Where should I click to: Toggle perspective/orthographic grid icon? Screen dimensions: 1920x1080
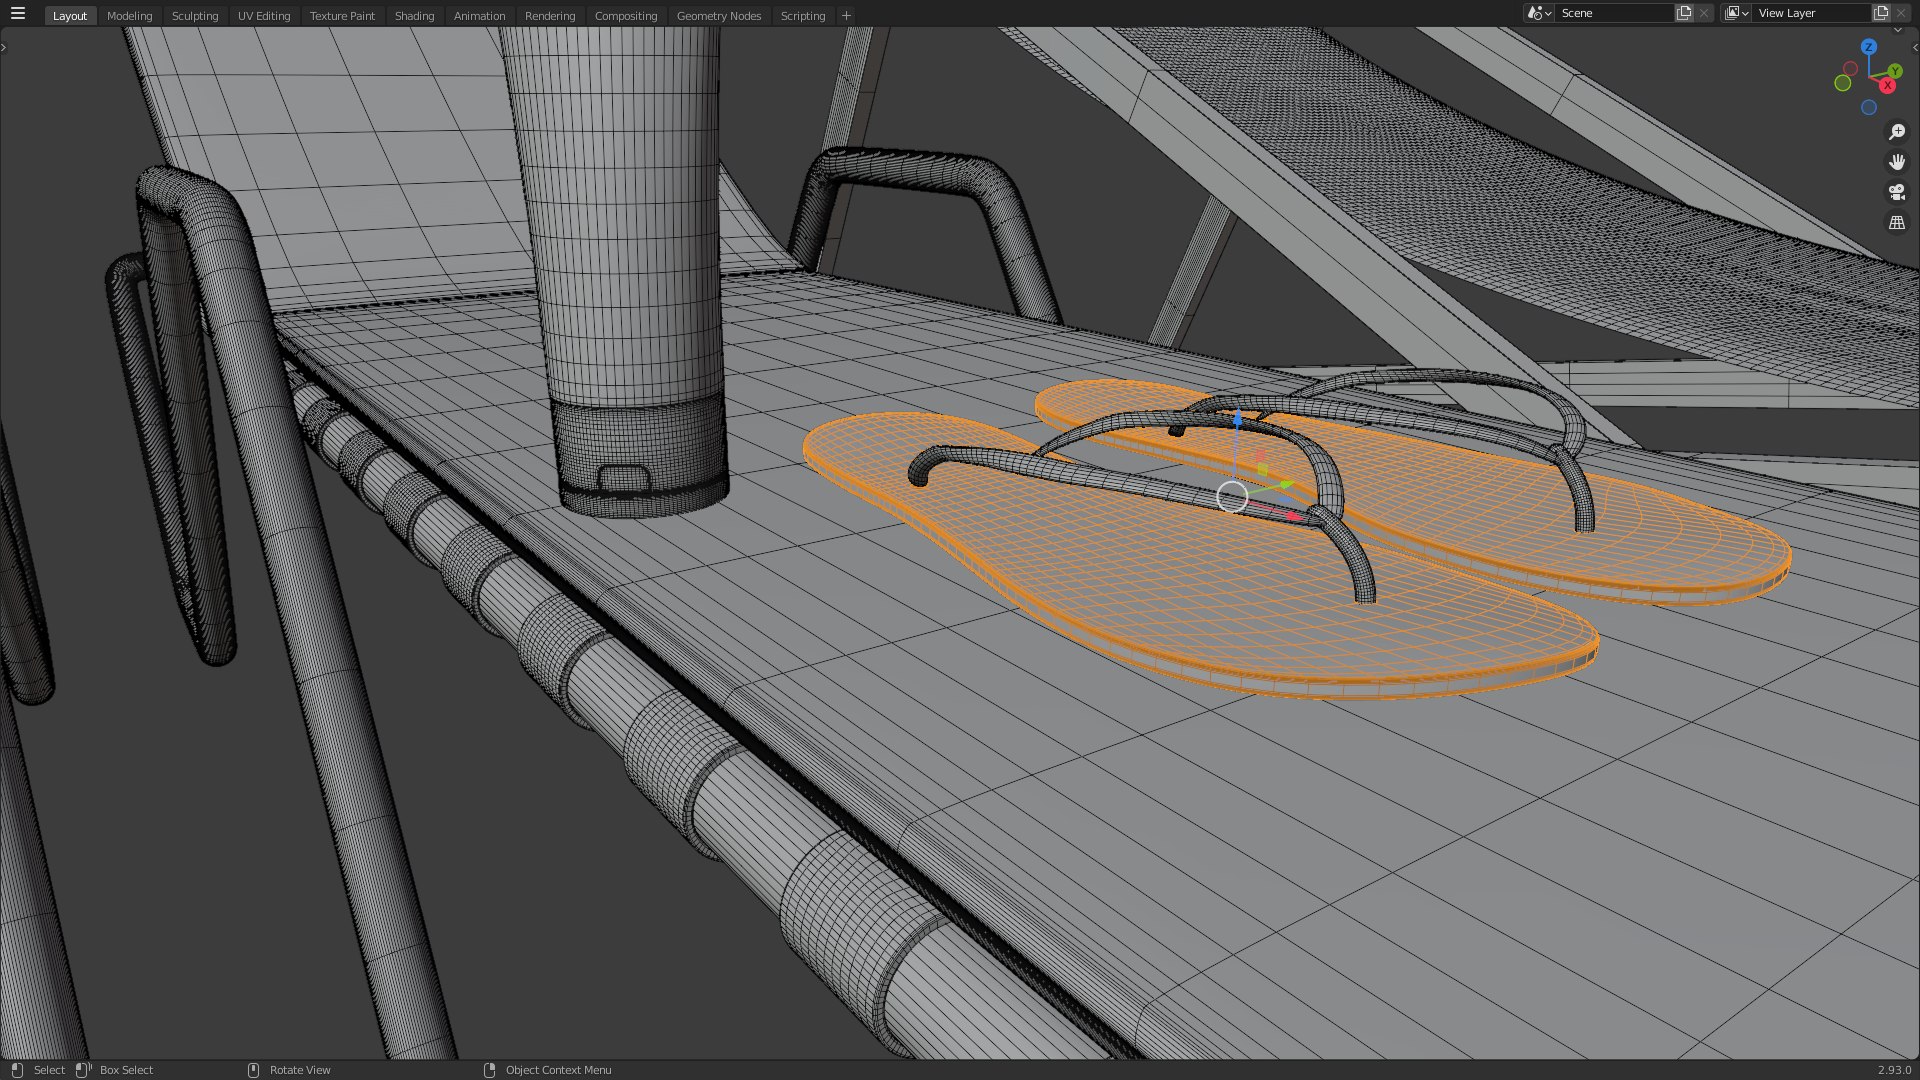coord(1897,223)
